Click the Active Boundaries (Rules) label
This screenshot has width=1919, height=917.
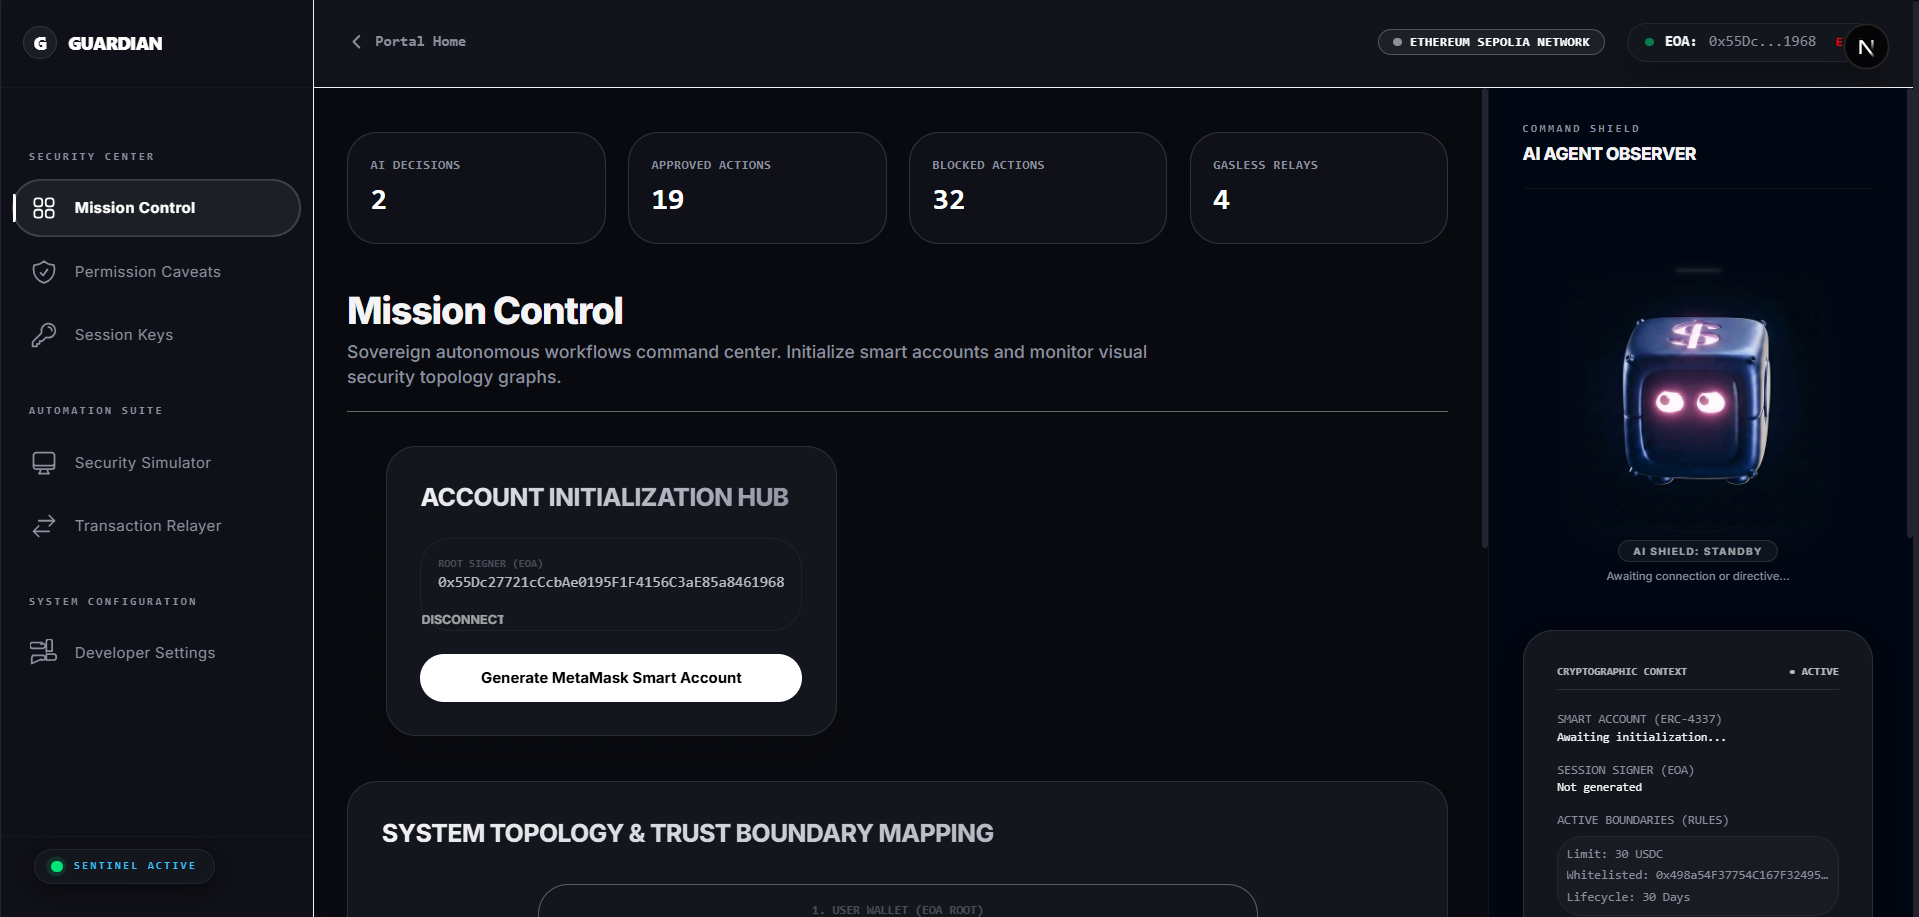click(1642, 820)
